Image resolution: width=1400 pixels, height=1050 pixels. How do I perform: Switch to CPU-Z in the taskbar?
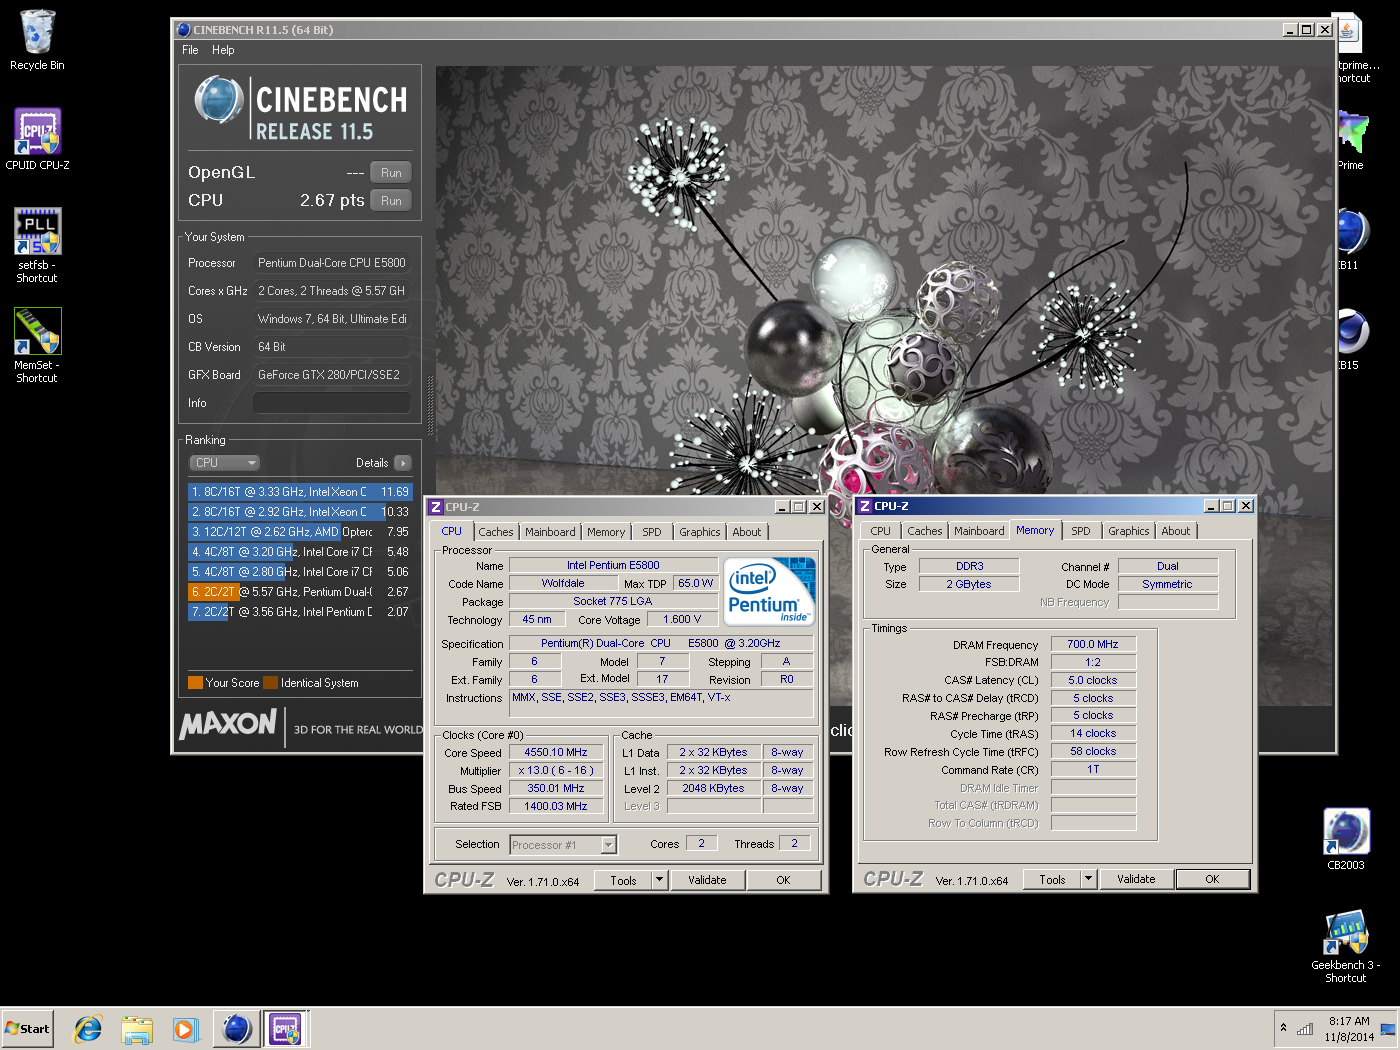tap(285, 1029)
